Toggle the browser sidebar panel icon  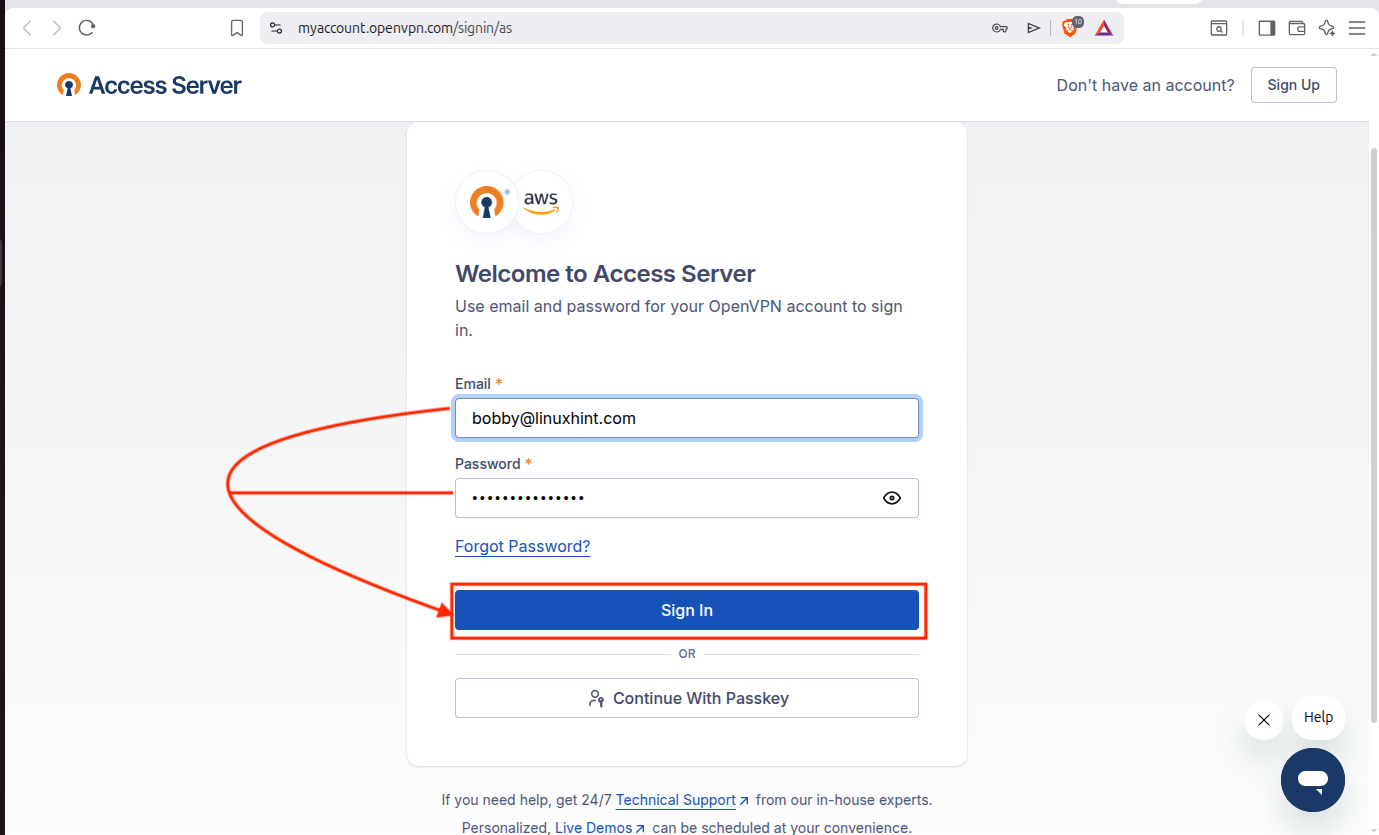[x=1266, y=28]
